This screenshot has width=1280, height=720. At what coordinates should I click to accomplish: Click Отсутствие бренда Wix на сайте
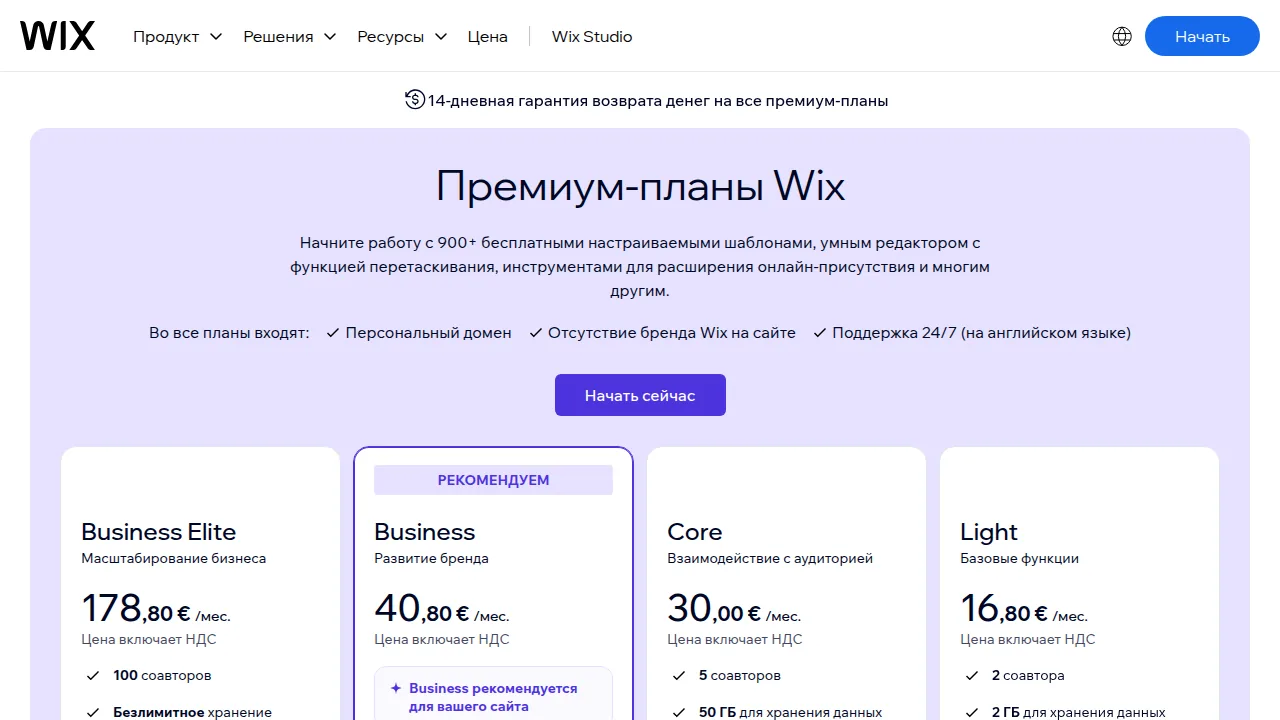pos(671,333)
